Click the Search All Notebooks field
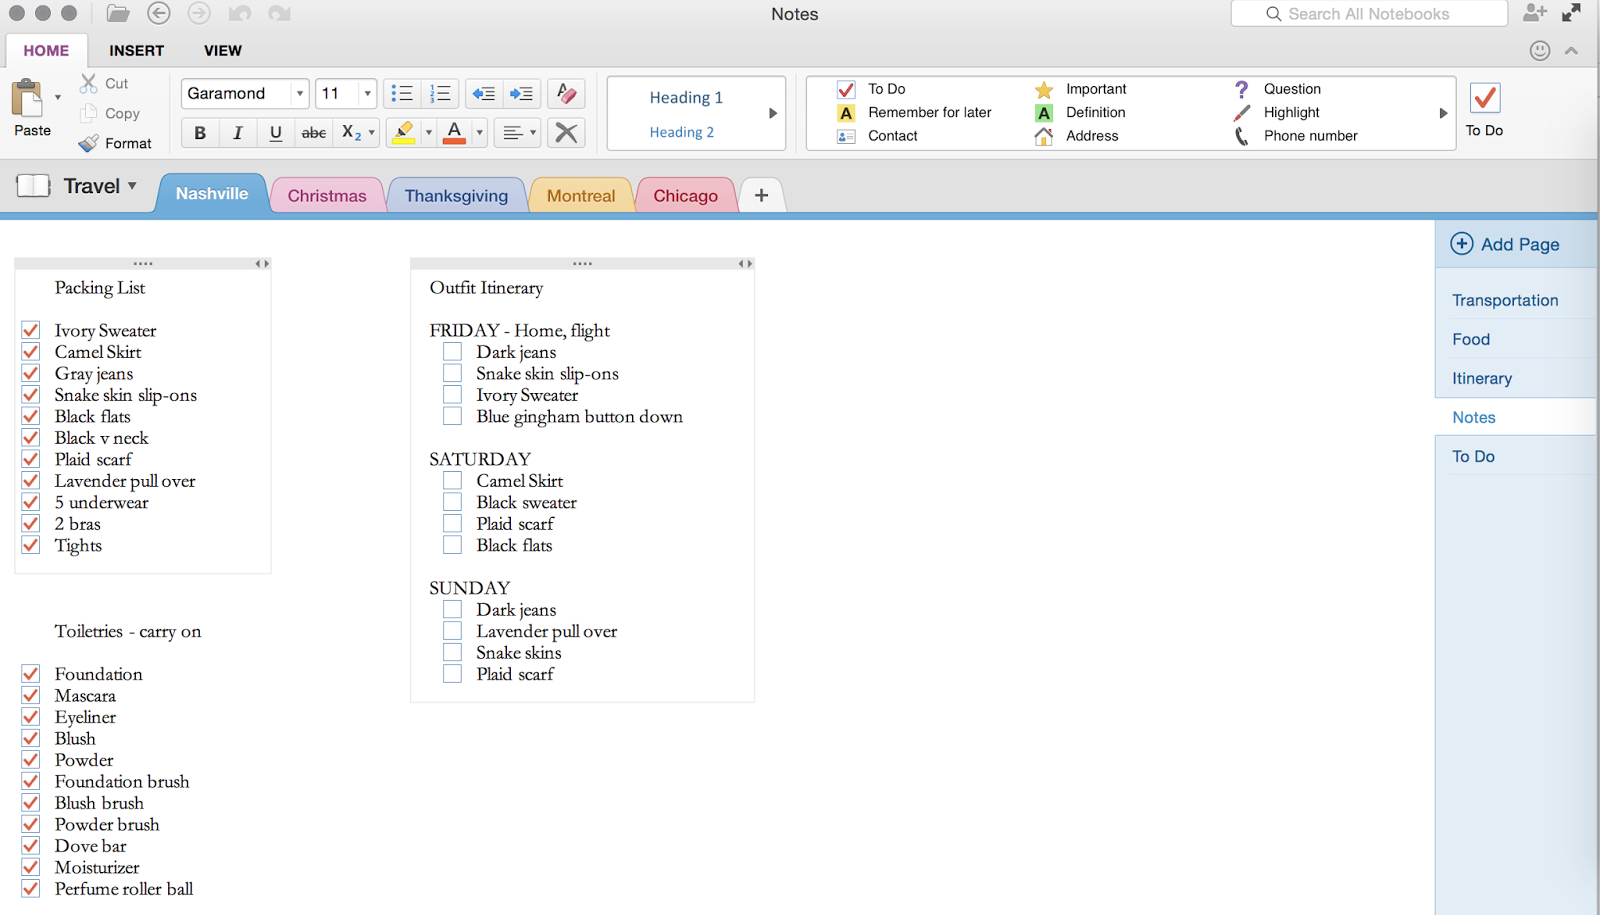Viewport: 1600px width, 915px height. click(x=1369, y=14)
